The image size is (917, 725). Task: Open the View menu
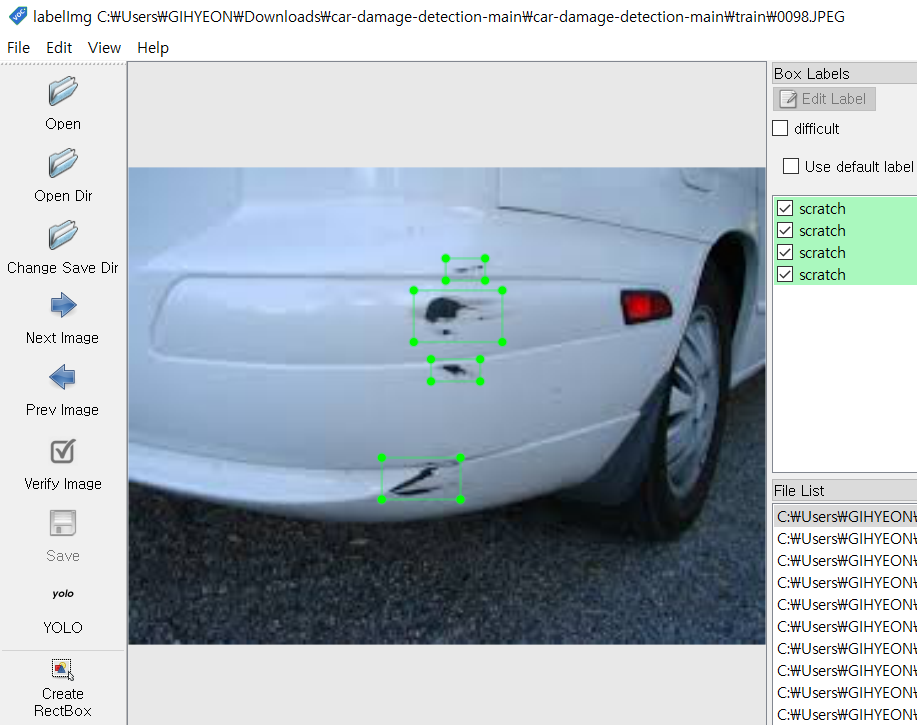104,47
